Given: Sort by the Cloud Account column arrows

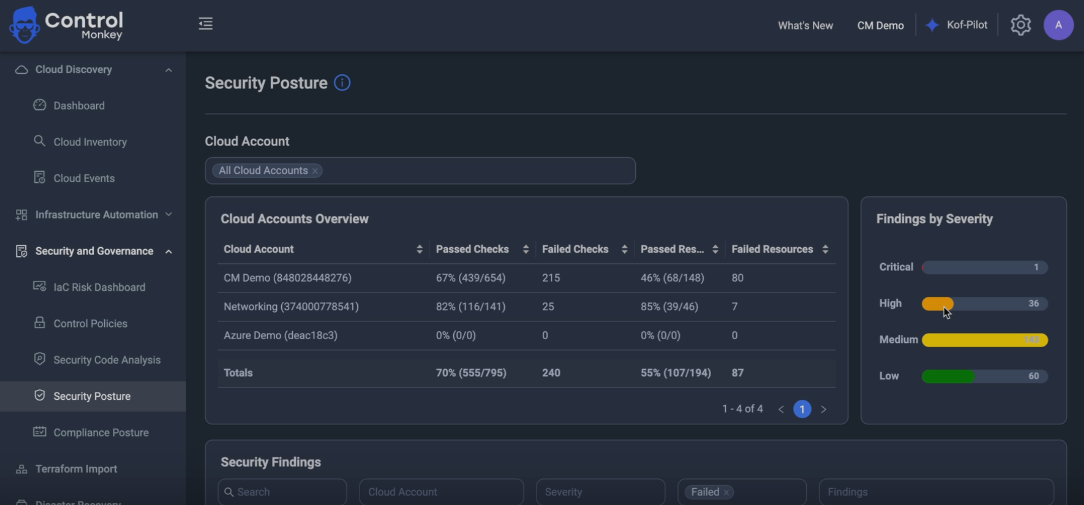Looking at the screenshot, I should click(419, 250).
